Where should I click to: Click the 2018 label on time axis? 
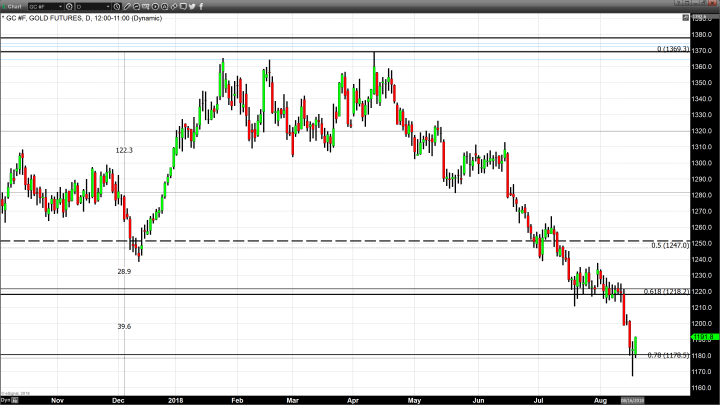175,400
